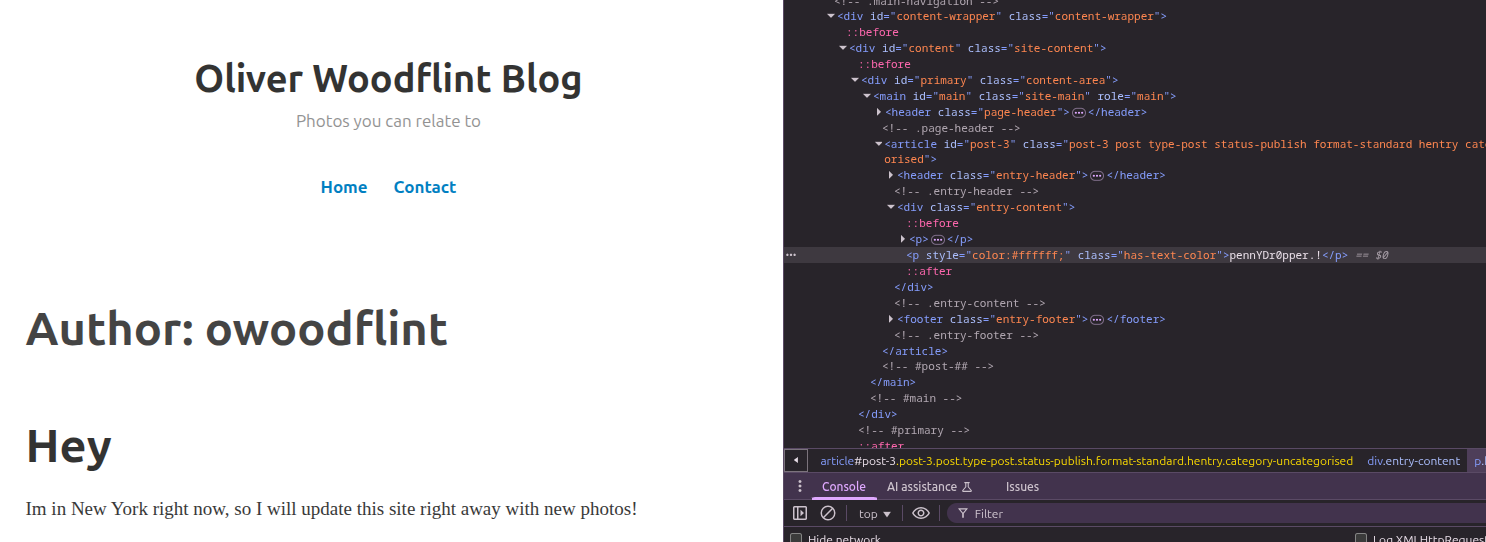The width and height of the screenshot is (1486, 542).
Task: Click the ellipsis badge in entry-footer element
Action: coord(1096,319)
